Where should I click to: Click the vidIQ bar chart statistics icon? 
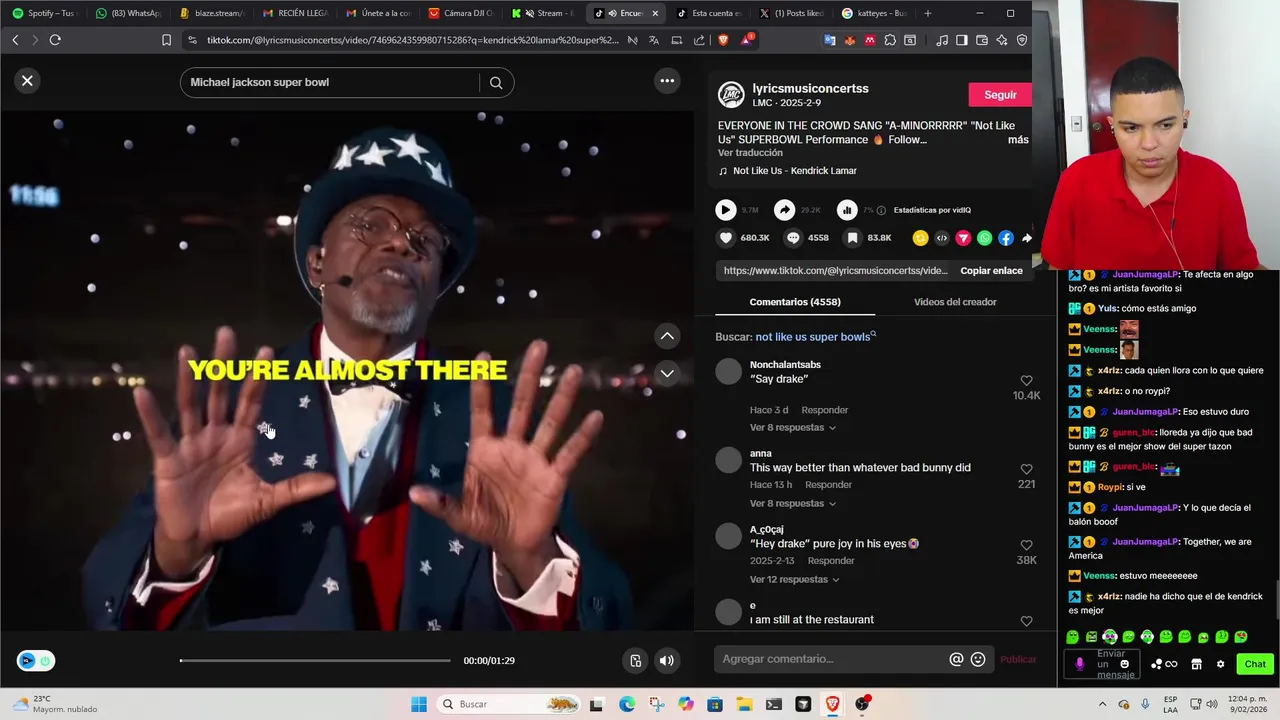847,210
